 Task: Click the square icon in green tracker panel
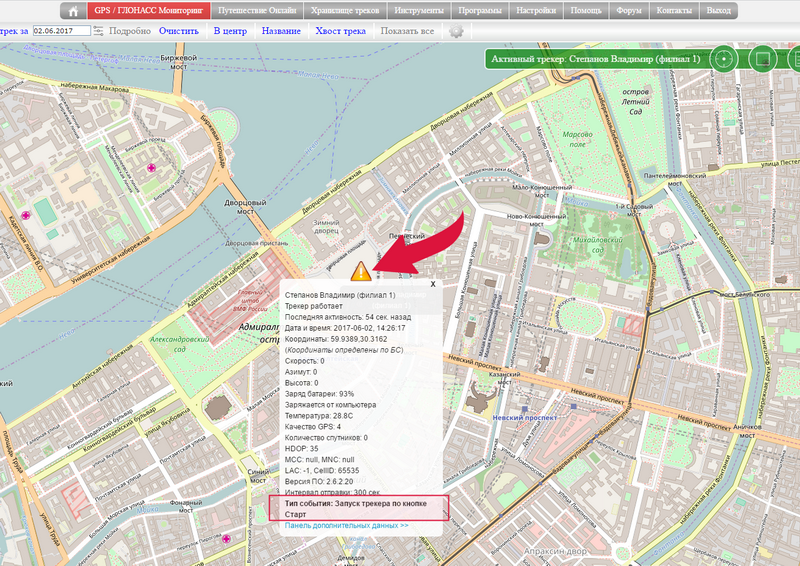761,59
